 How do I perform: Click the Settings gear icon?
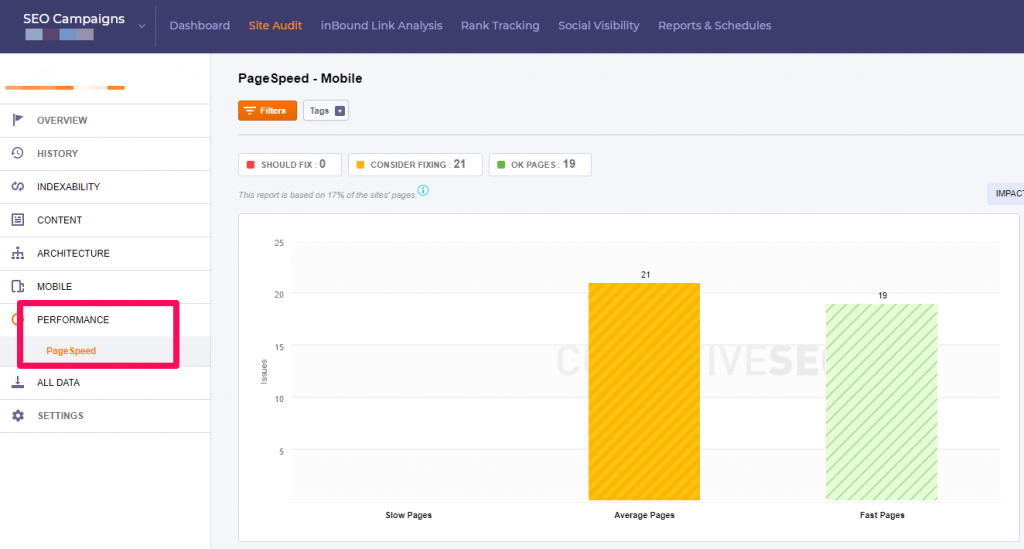tap(18, 415)
